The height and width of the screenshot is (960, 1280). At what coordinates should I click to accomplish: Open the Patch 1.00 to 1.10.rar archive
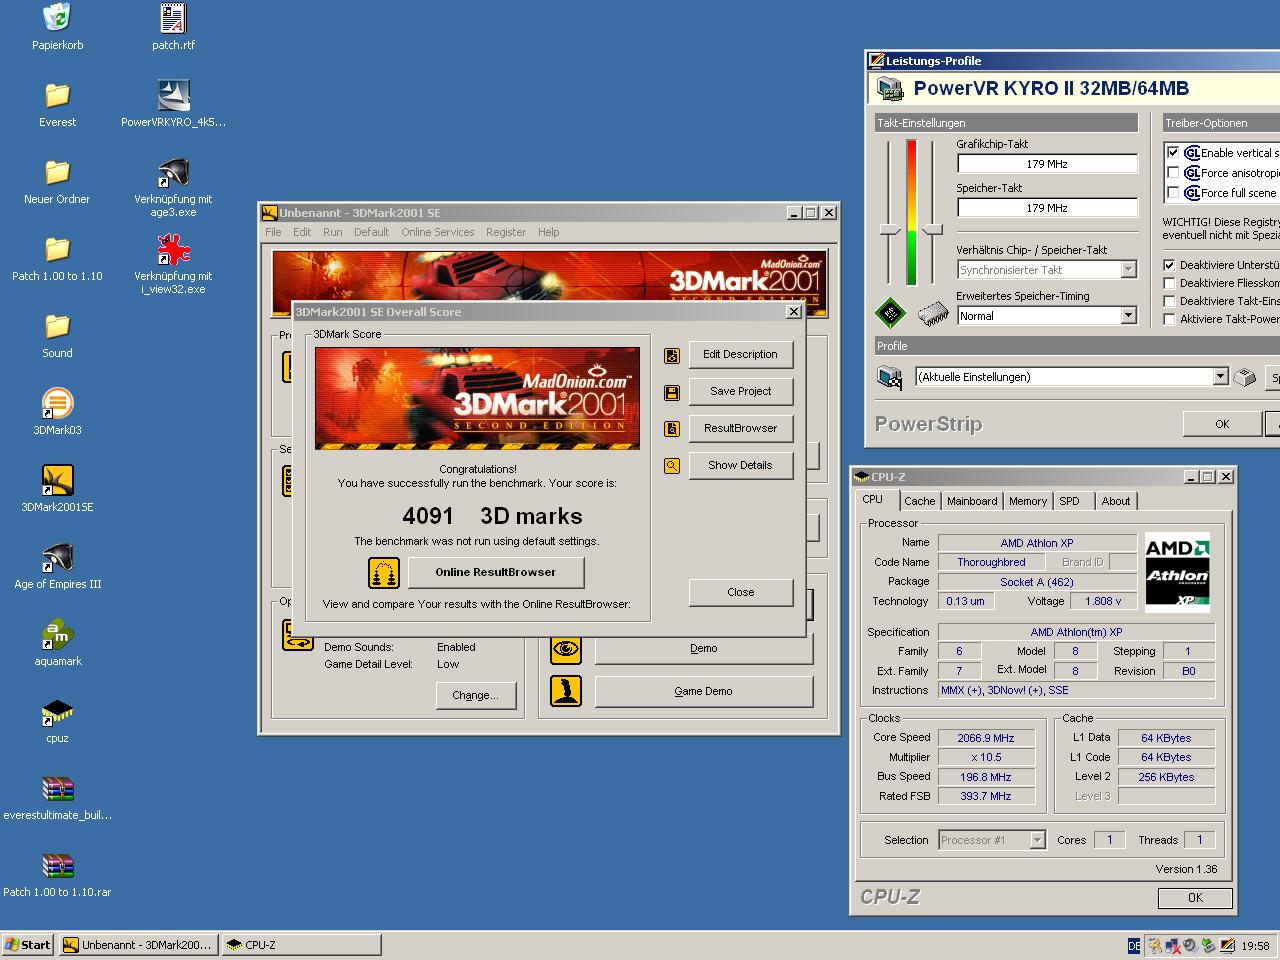click(x=57, y=865)
